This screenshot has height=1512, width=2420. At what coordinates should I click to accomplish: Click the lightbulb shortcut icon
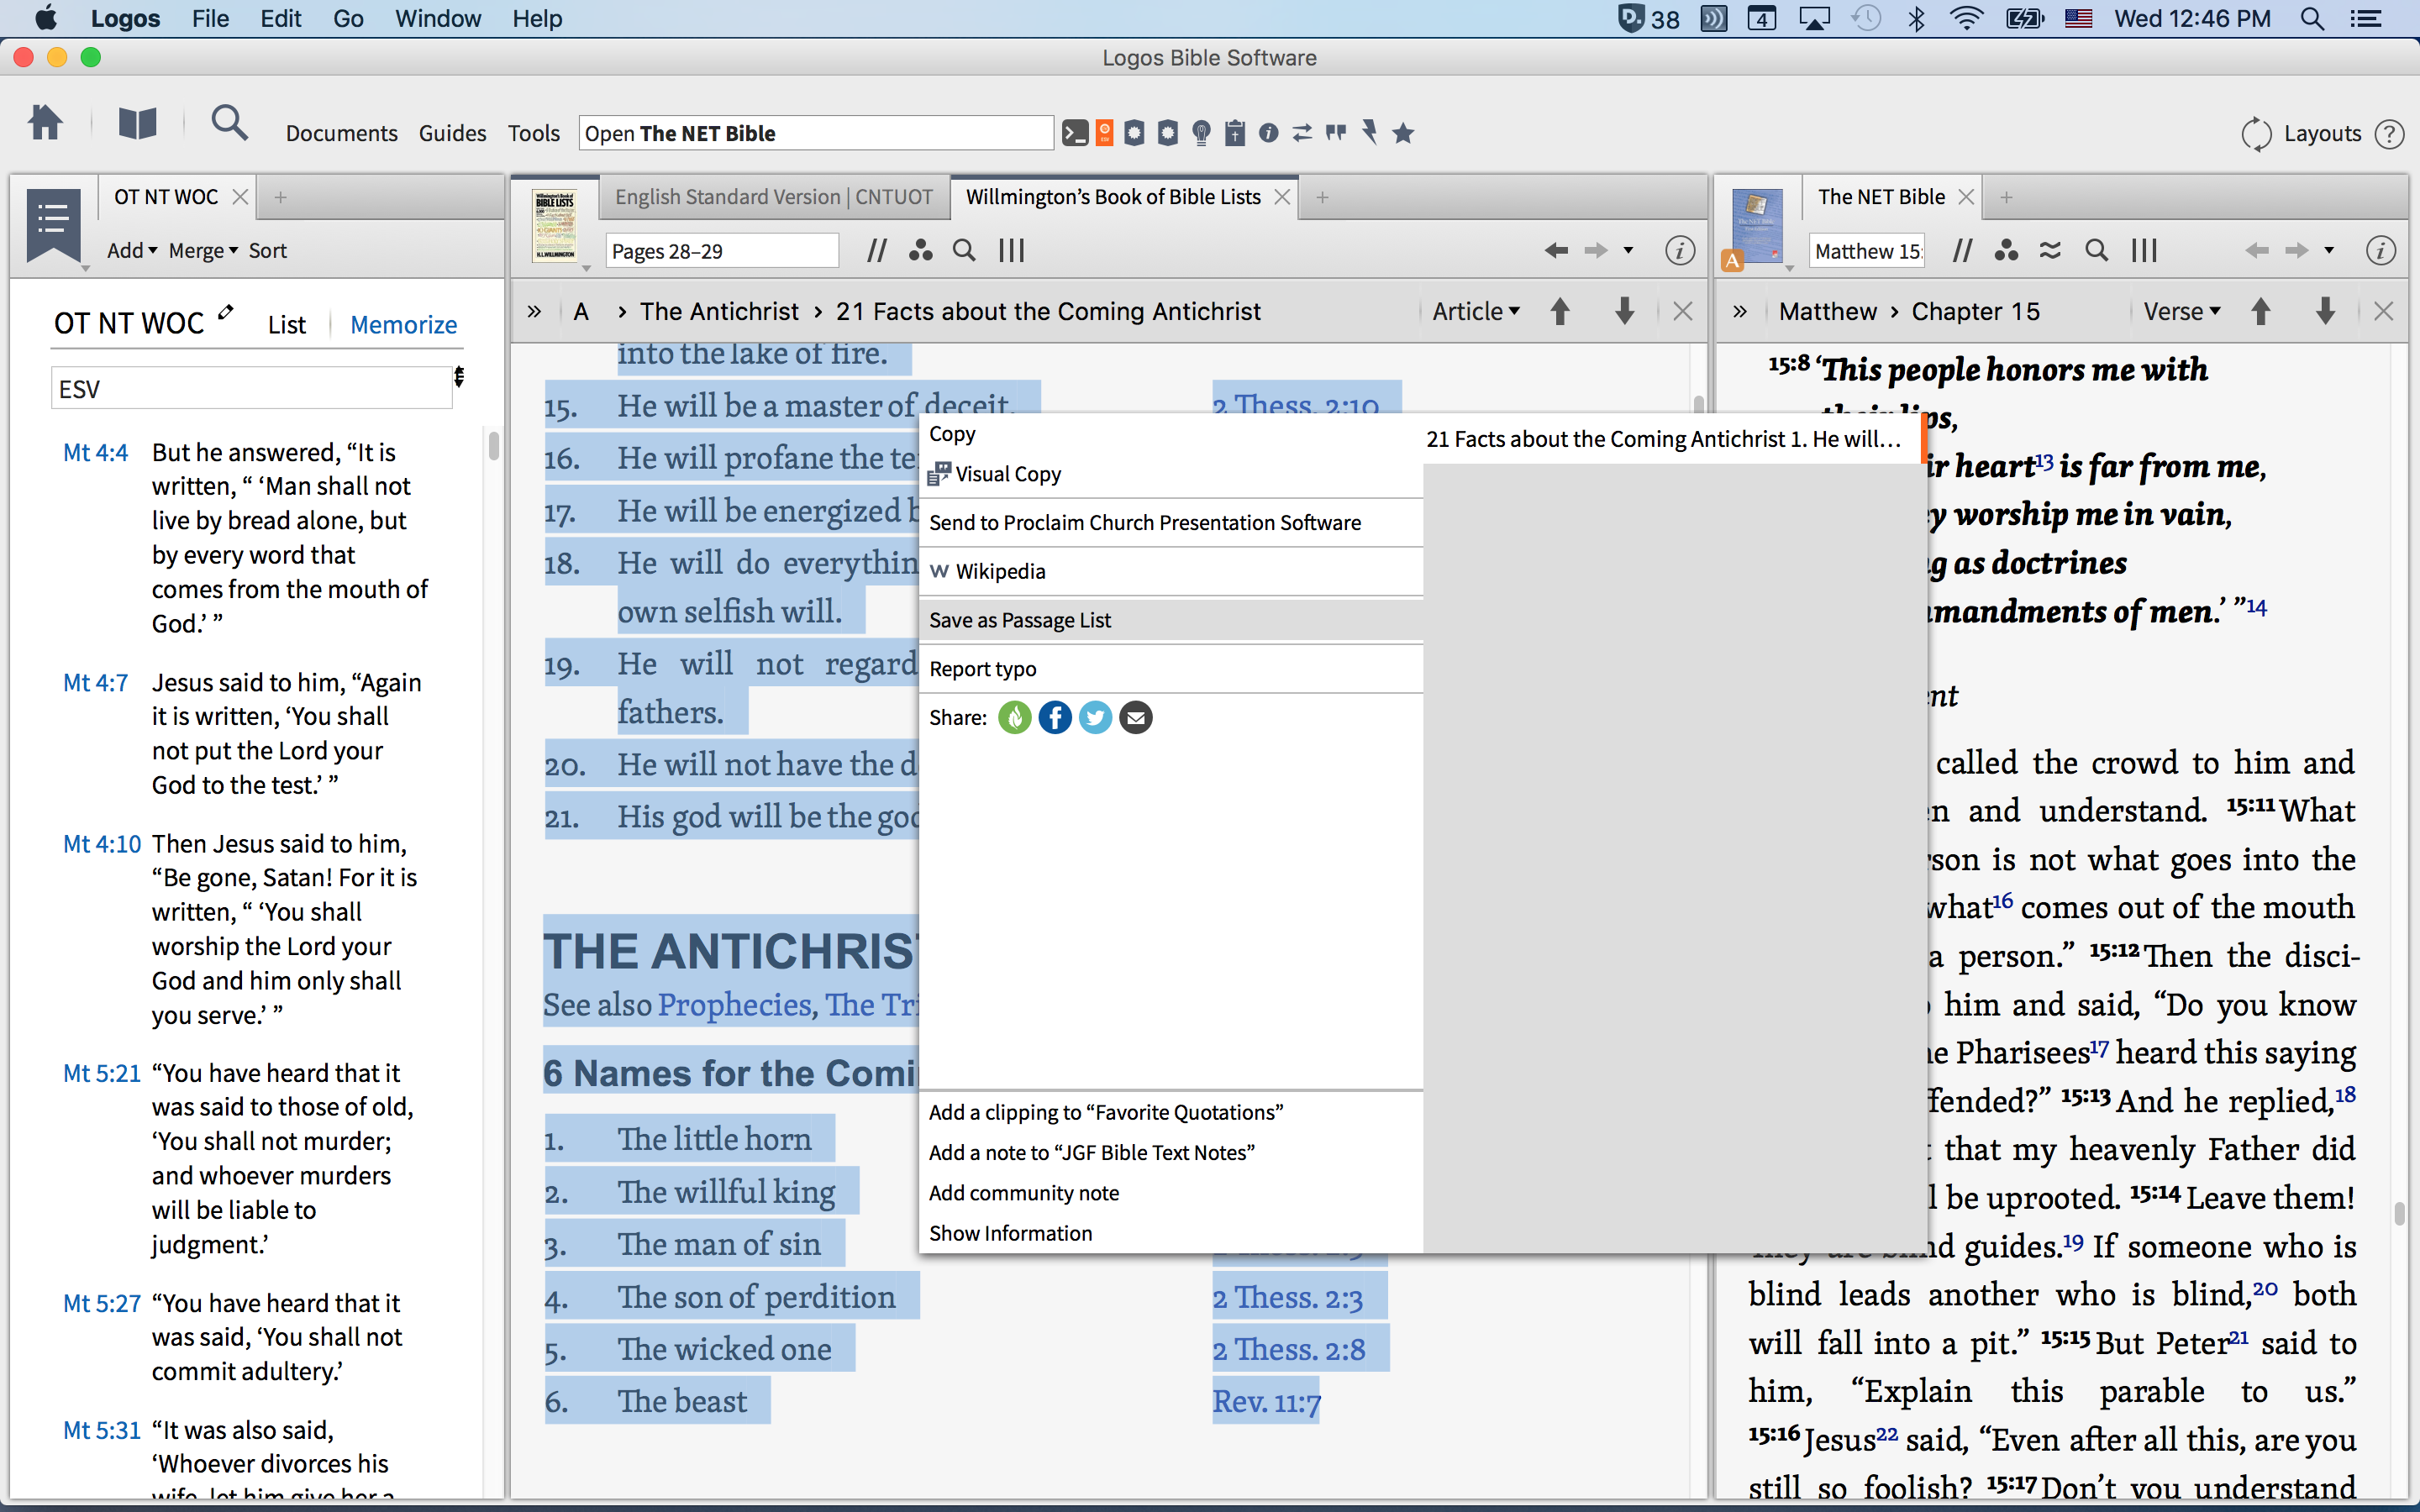pyautogui.click(x=1201, y=133)
